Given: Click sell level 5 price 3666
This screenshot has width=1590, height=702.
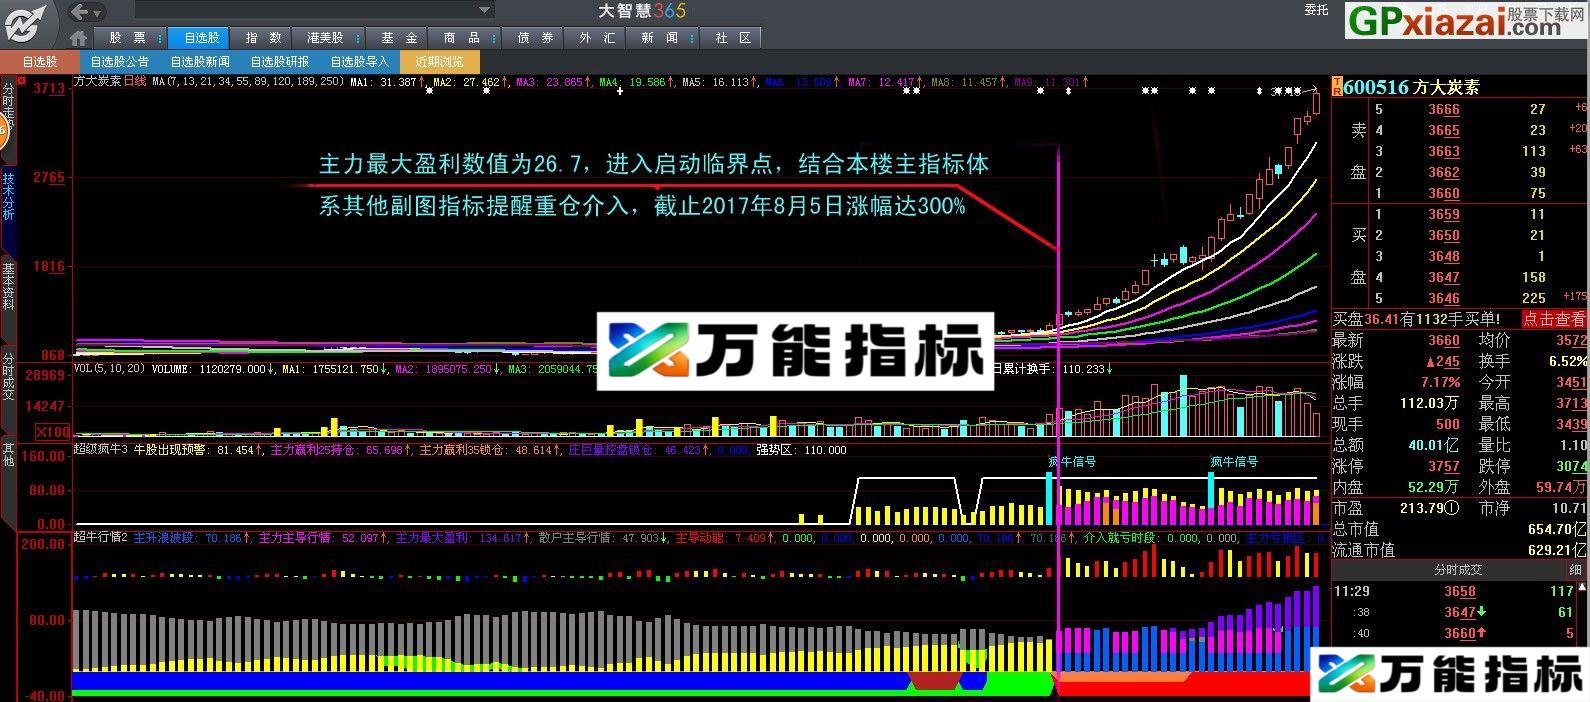Looking at the screenshot, I should (x=1443, y=109).
